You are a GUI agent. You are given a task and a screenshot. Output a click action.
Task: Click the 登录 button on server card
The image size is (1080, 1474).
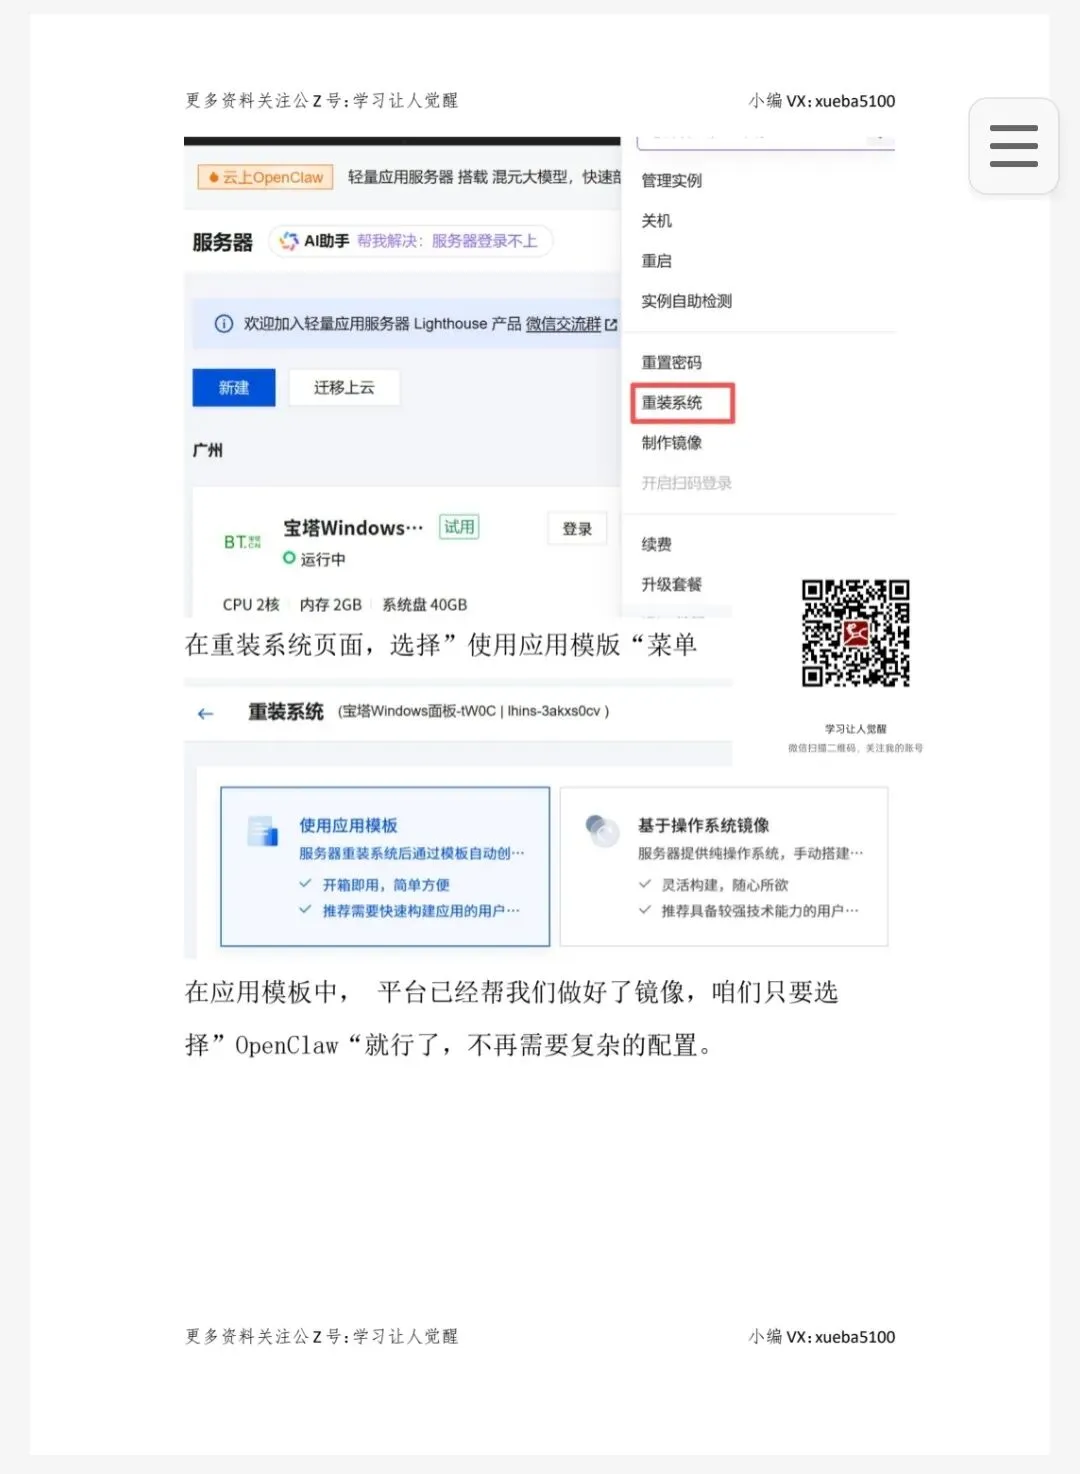pos(577,529)
